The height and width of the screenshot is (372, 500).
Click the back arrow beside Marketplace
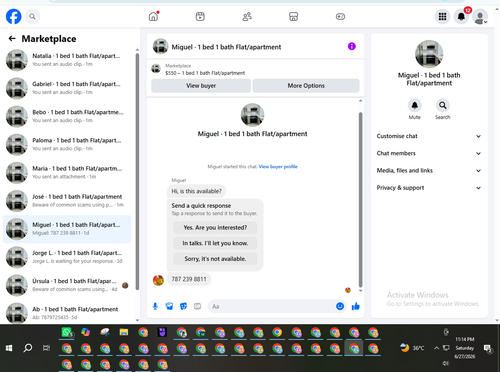pyautogui.click(x=12, y=39)
